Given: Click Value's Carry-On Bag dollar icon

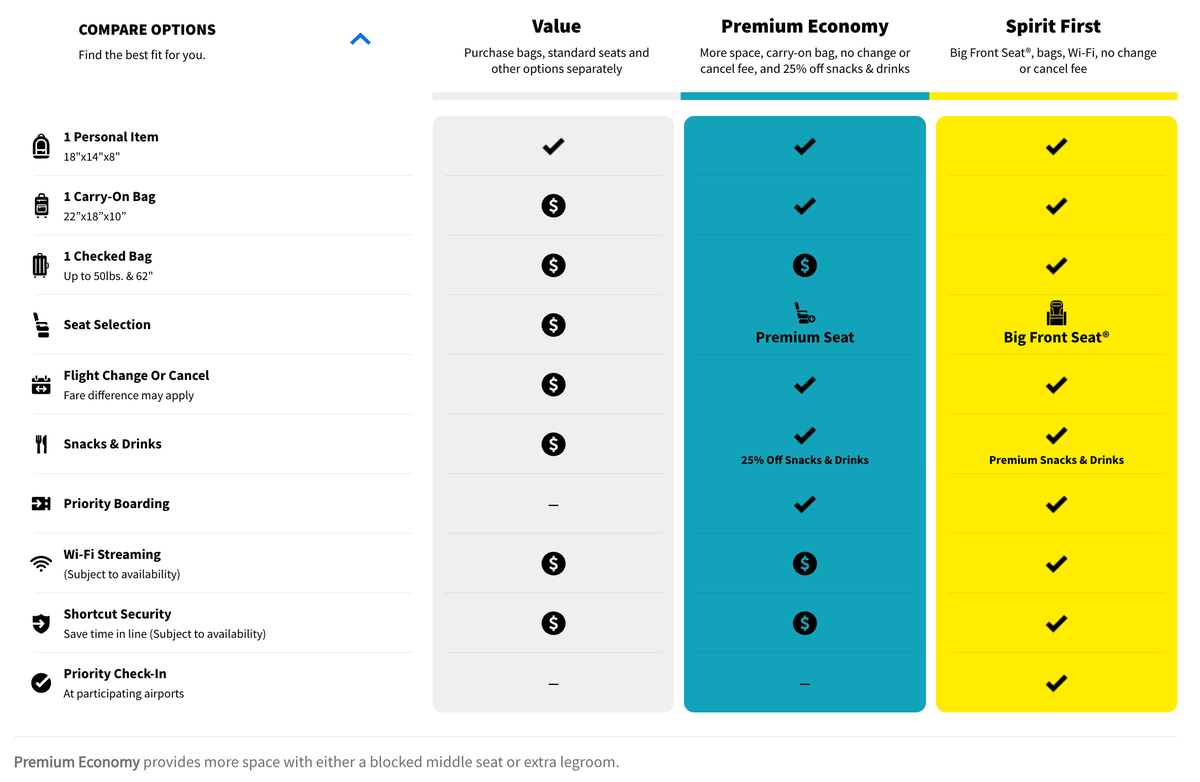Looking at the screenshot, I should click(553, 206).
